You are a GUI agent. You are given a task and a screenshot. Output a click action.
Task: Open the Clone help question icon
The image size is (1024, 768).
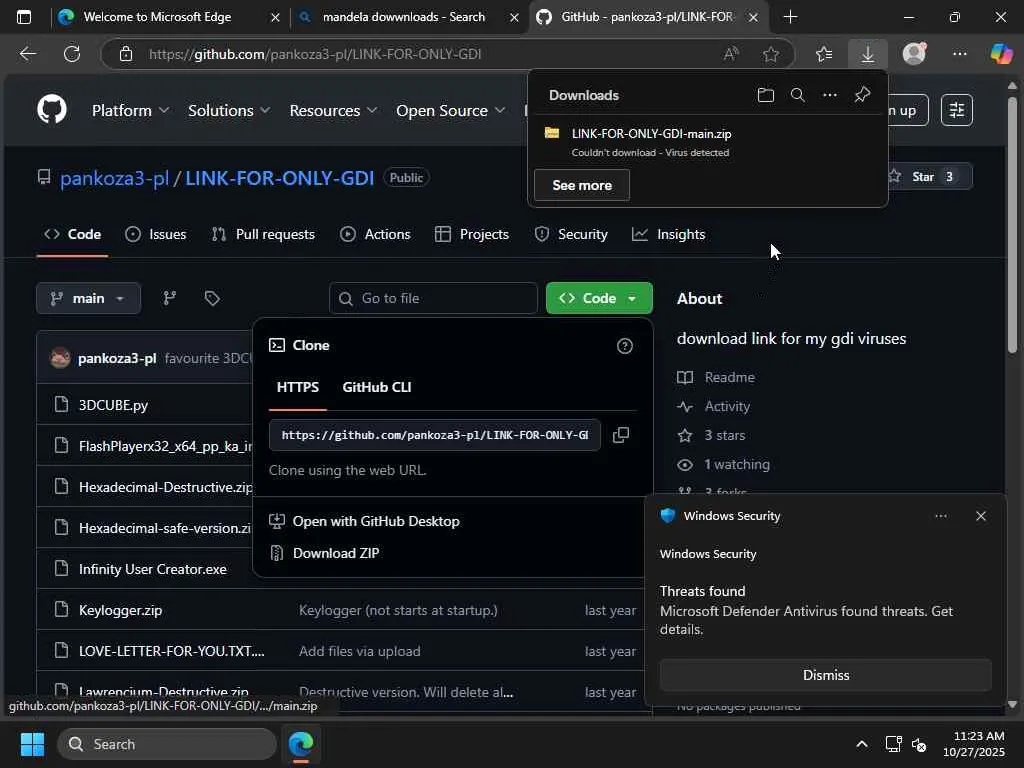click(624, 346)
